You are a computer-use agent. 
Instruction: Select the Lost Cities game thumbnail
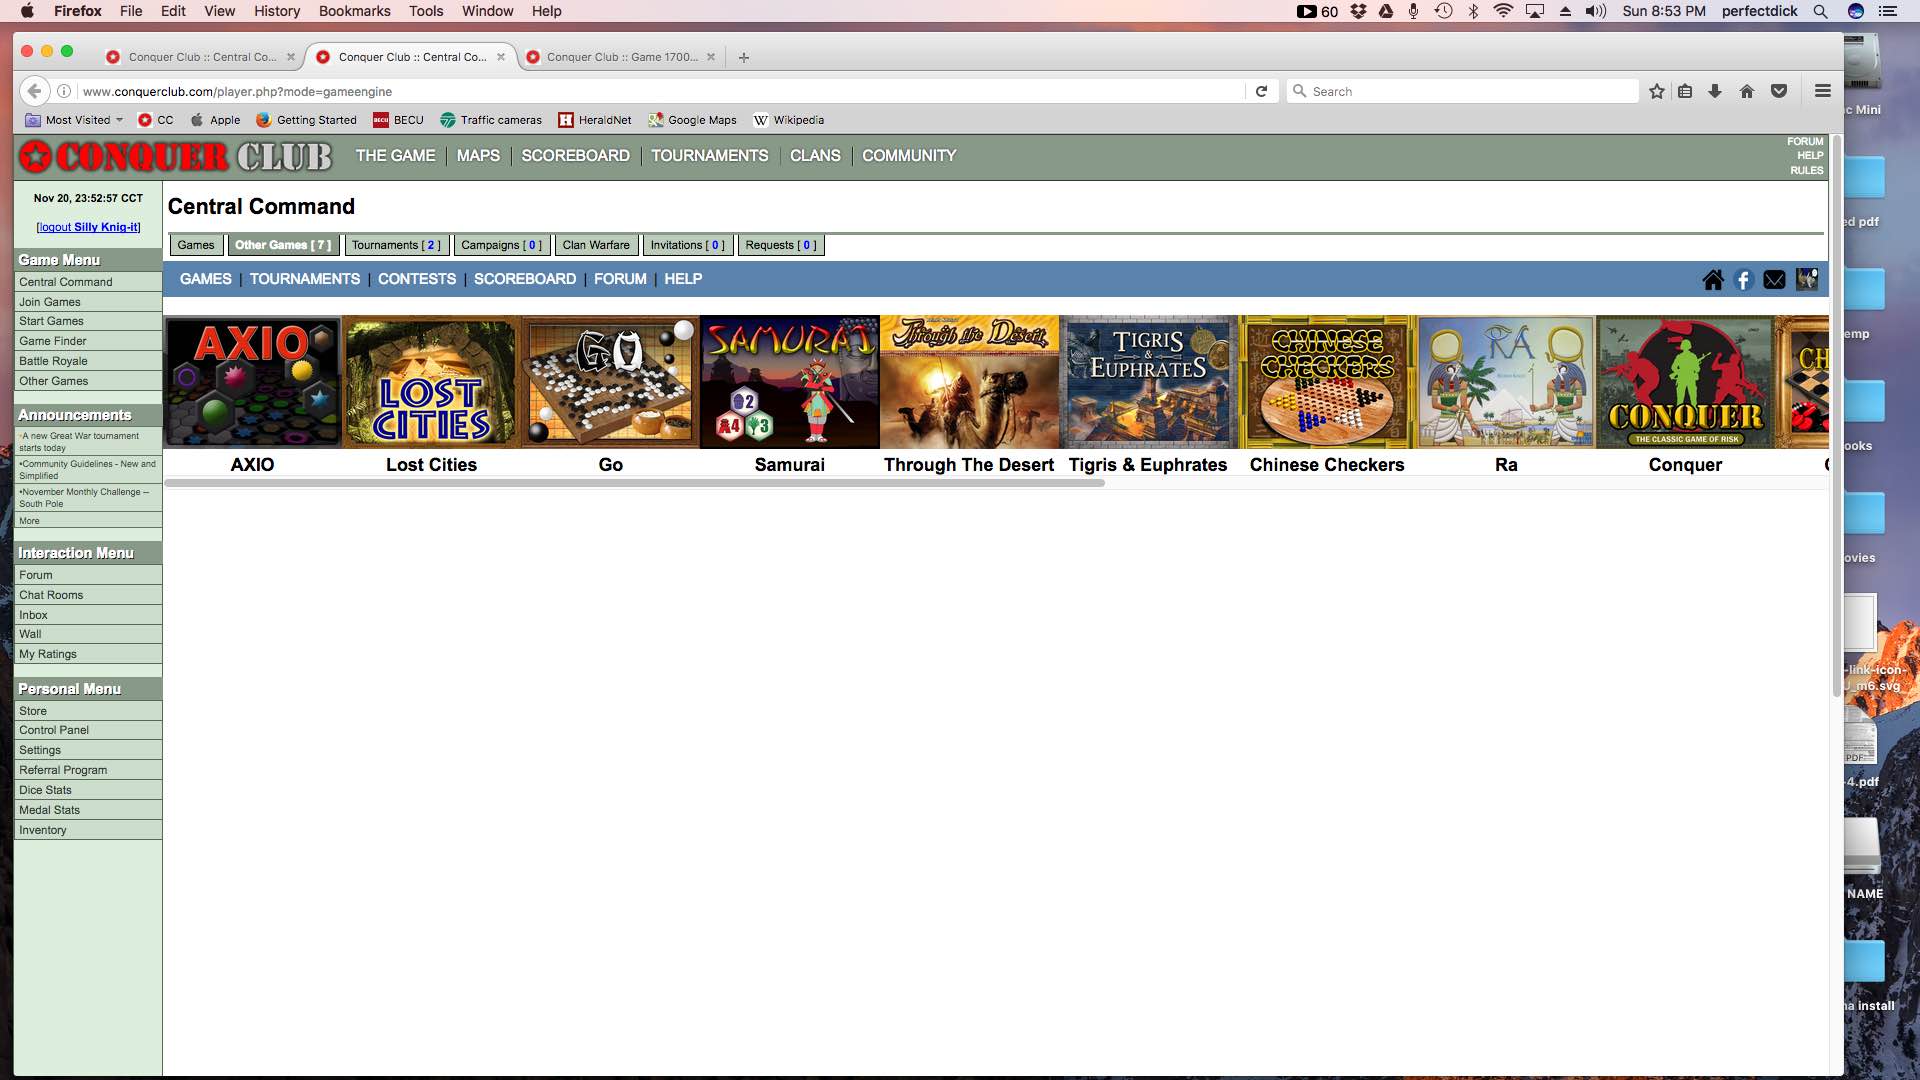[431, 382]
